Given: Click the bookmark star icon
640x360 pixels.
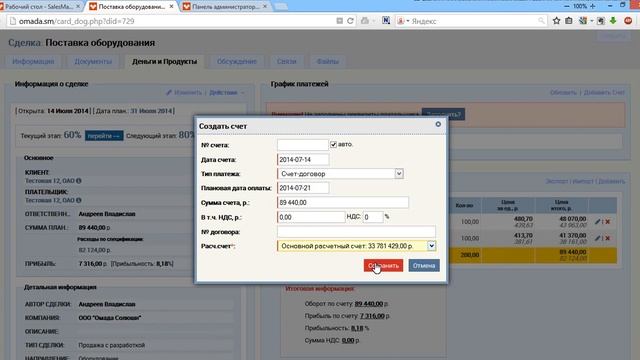Looking at the screenshot, I should [x=556, y=21].
